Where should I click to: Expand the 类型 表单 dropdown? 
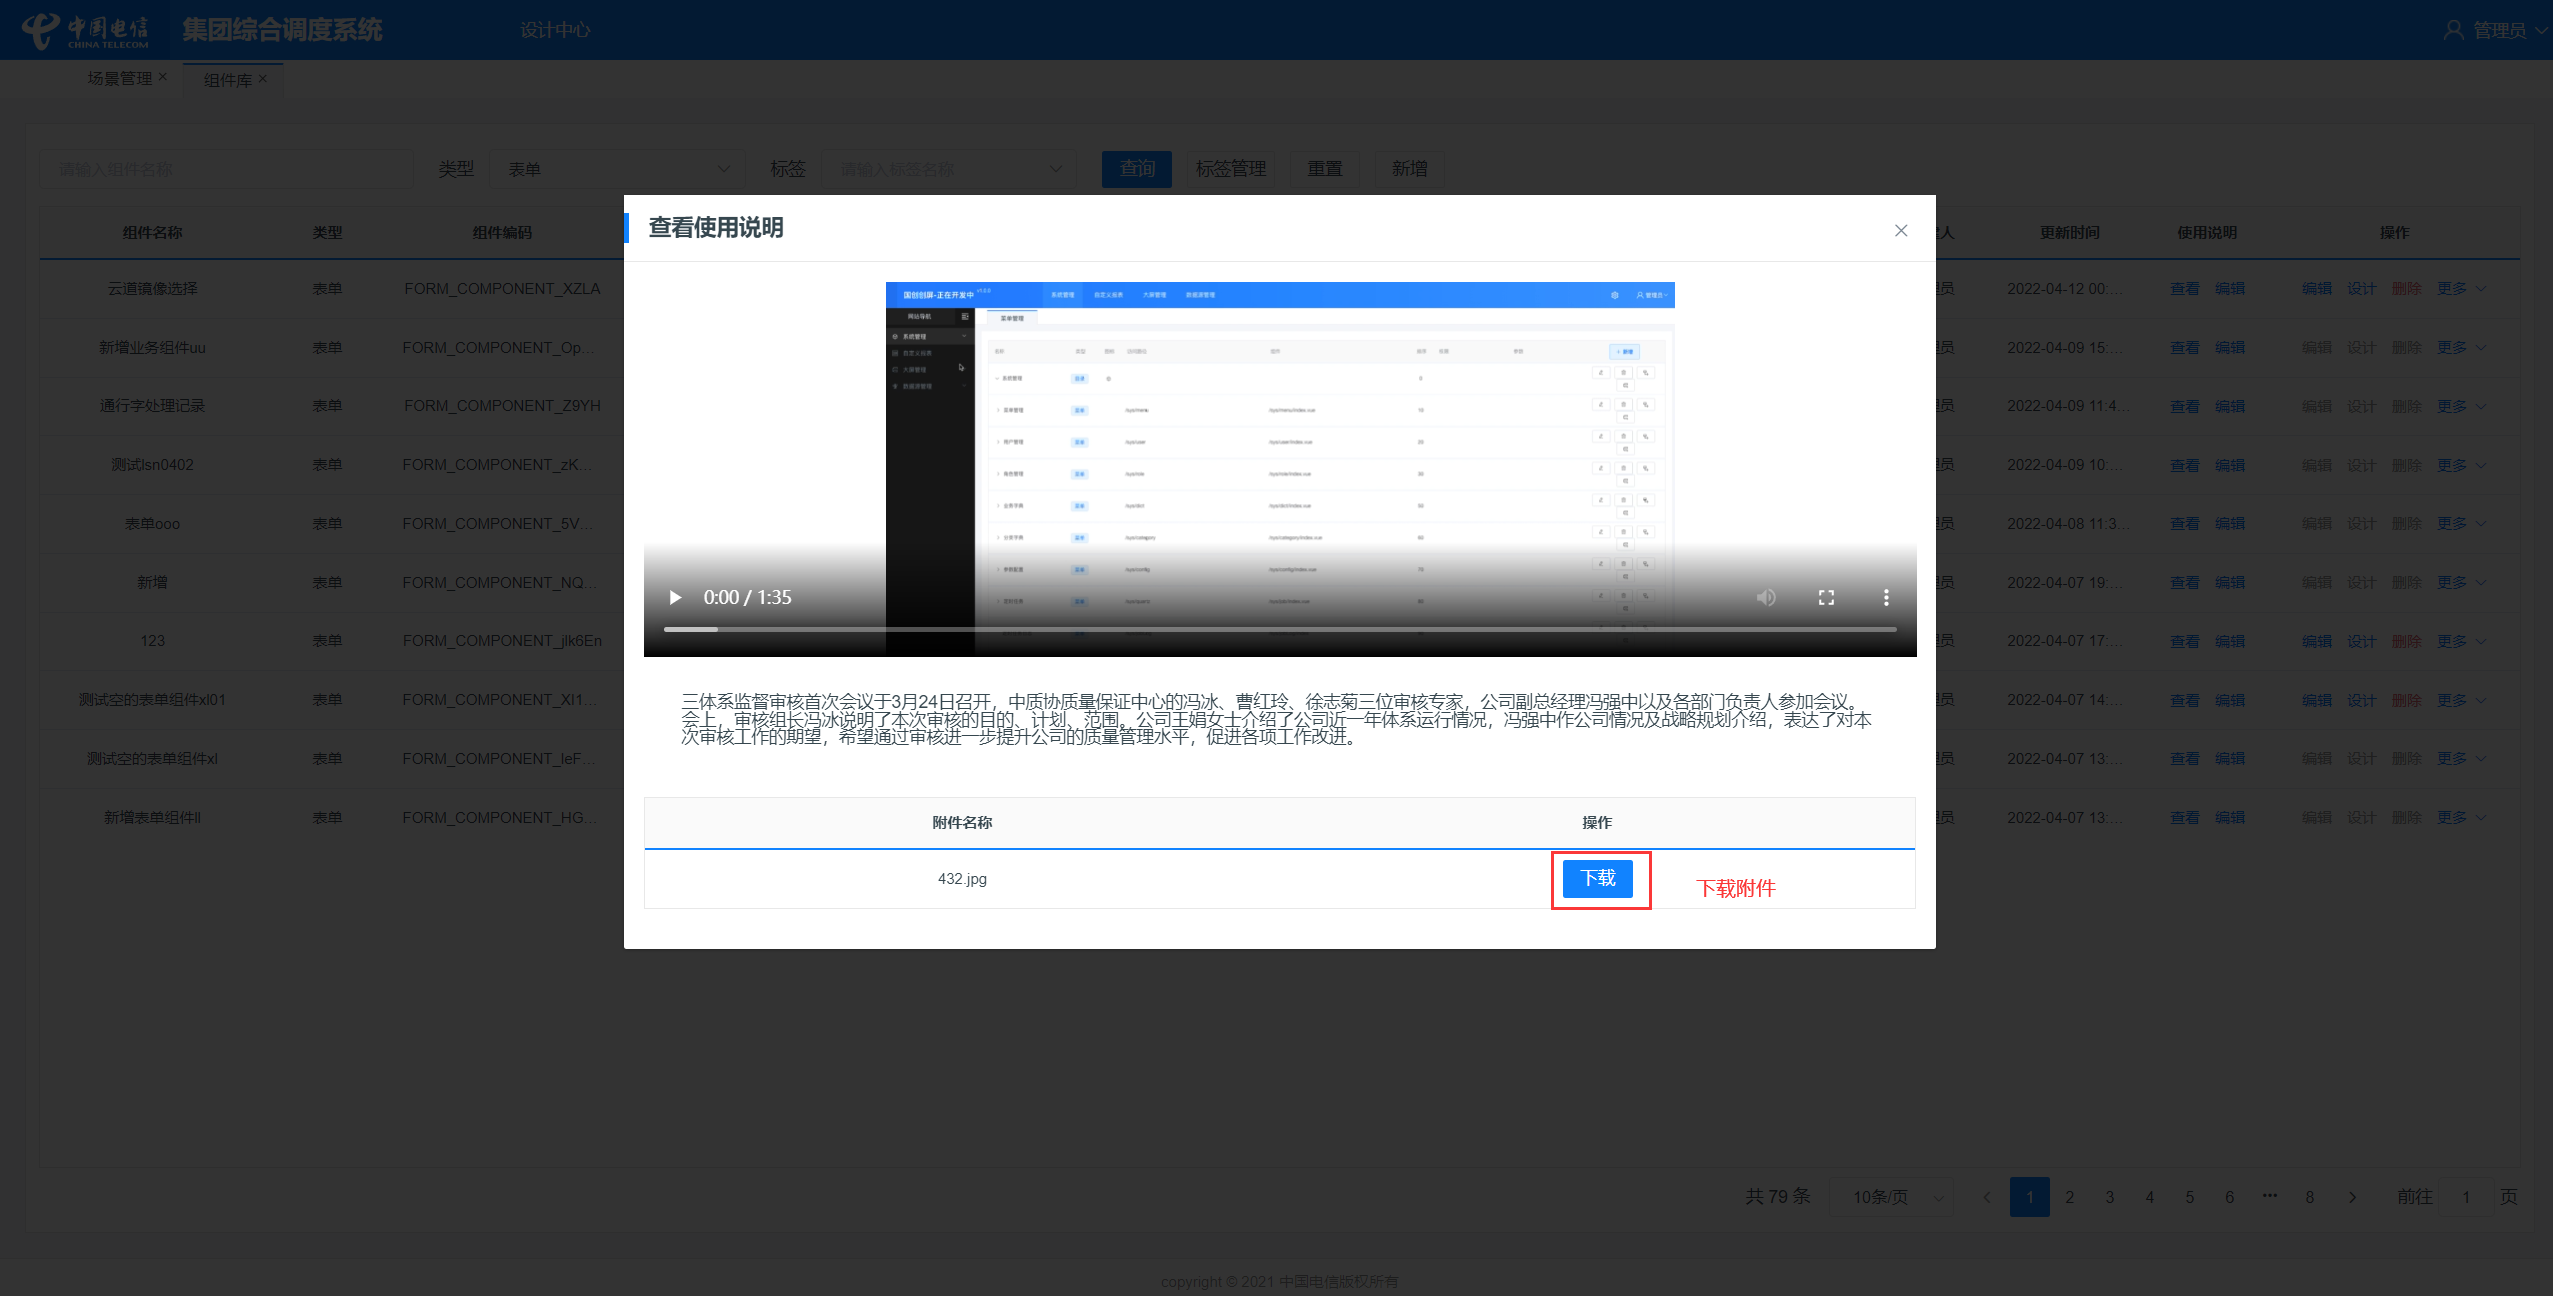point(617,169)
